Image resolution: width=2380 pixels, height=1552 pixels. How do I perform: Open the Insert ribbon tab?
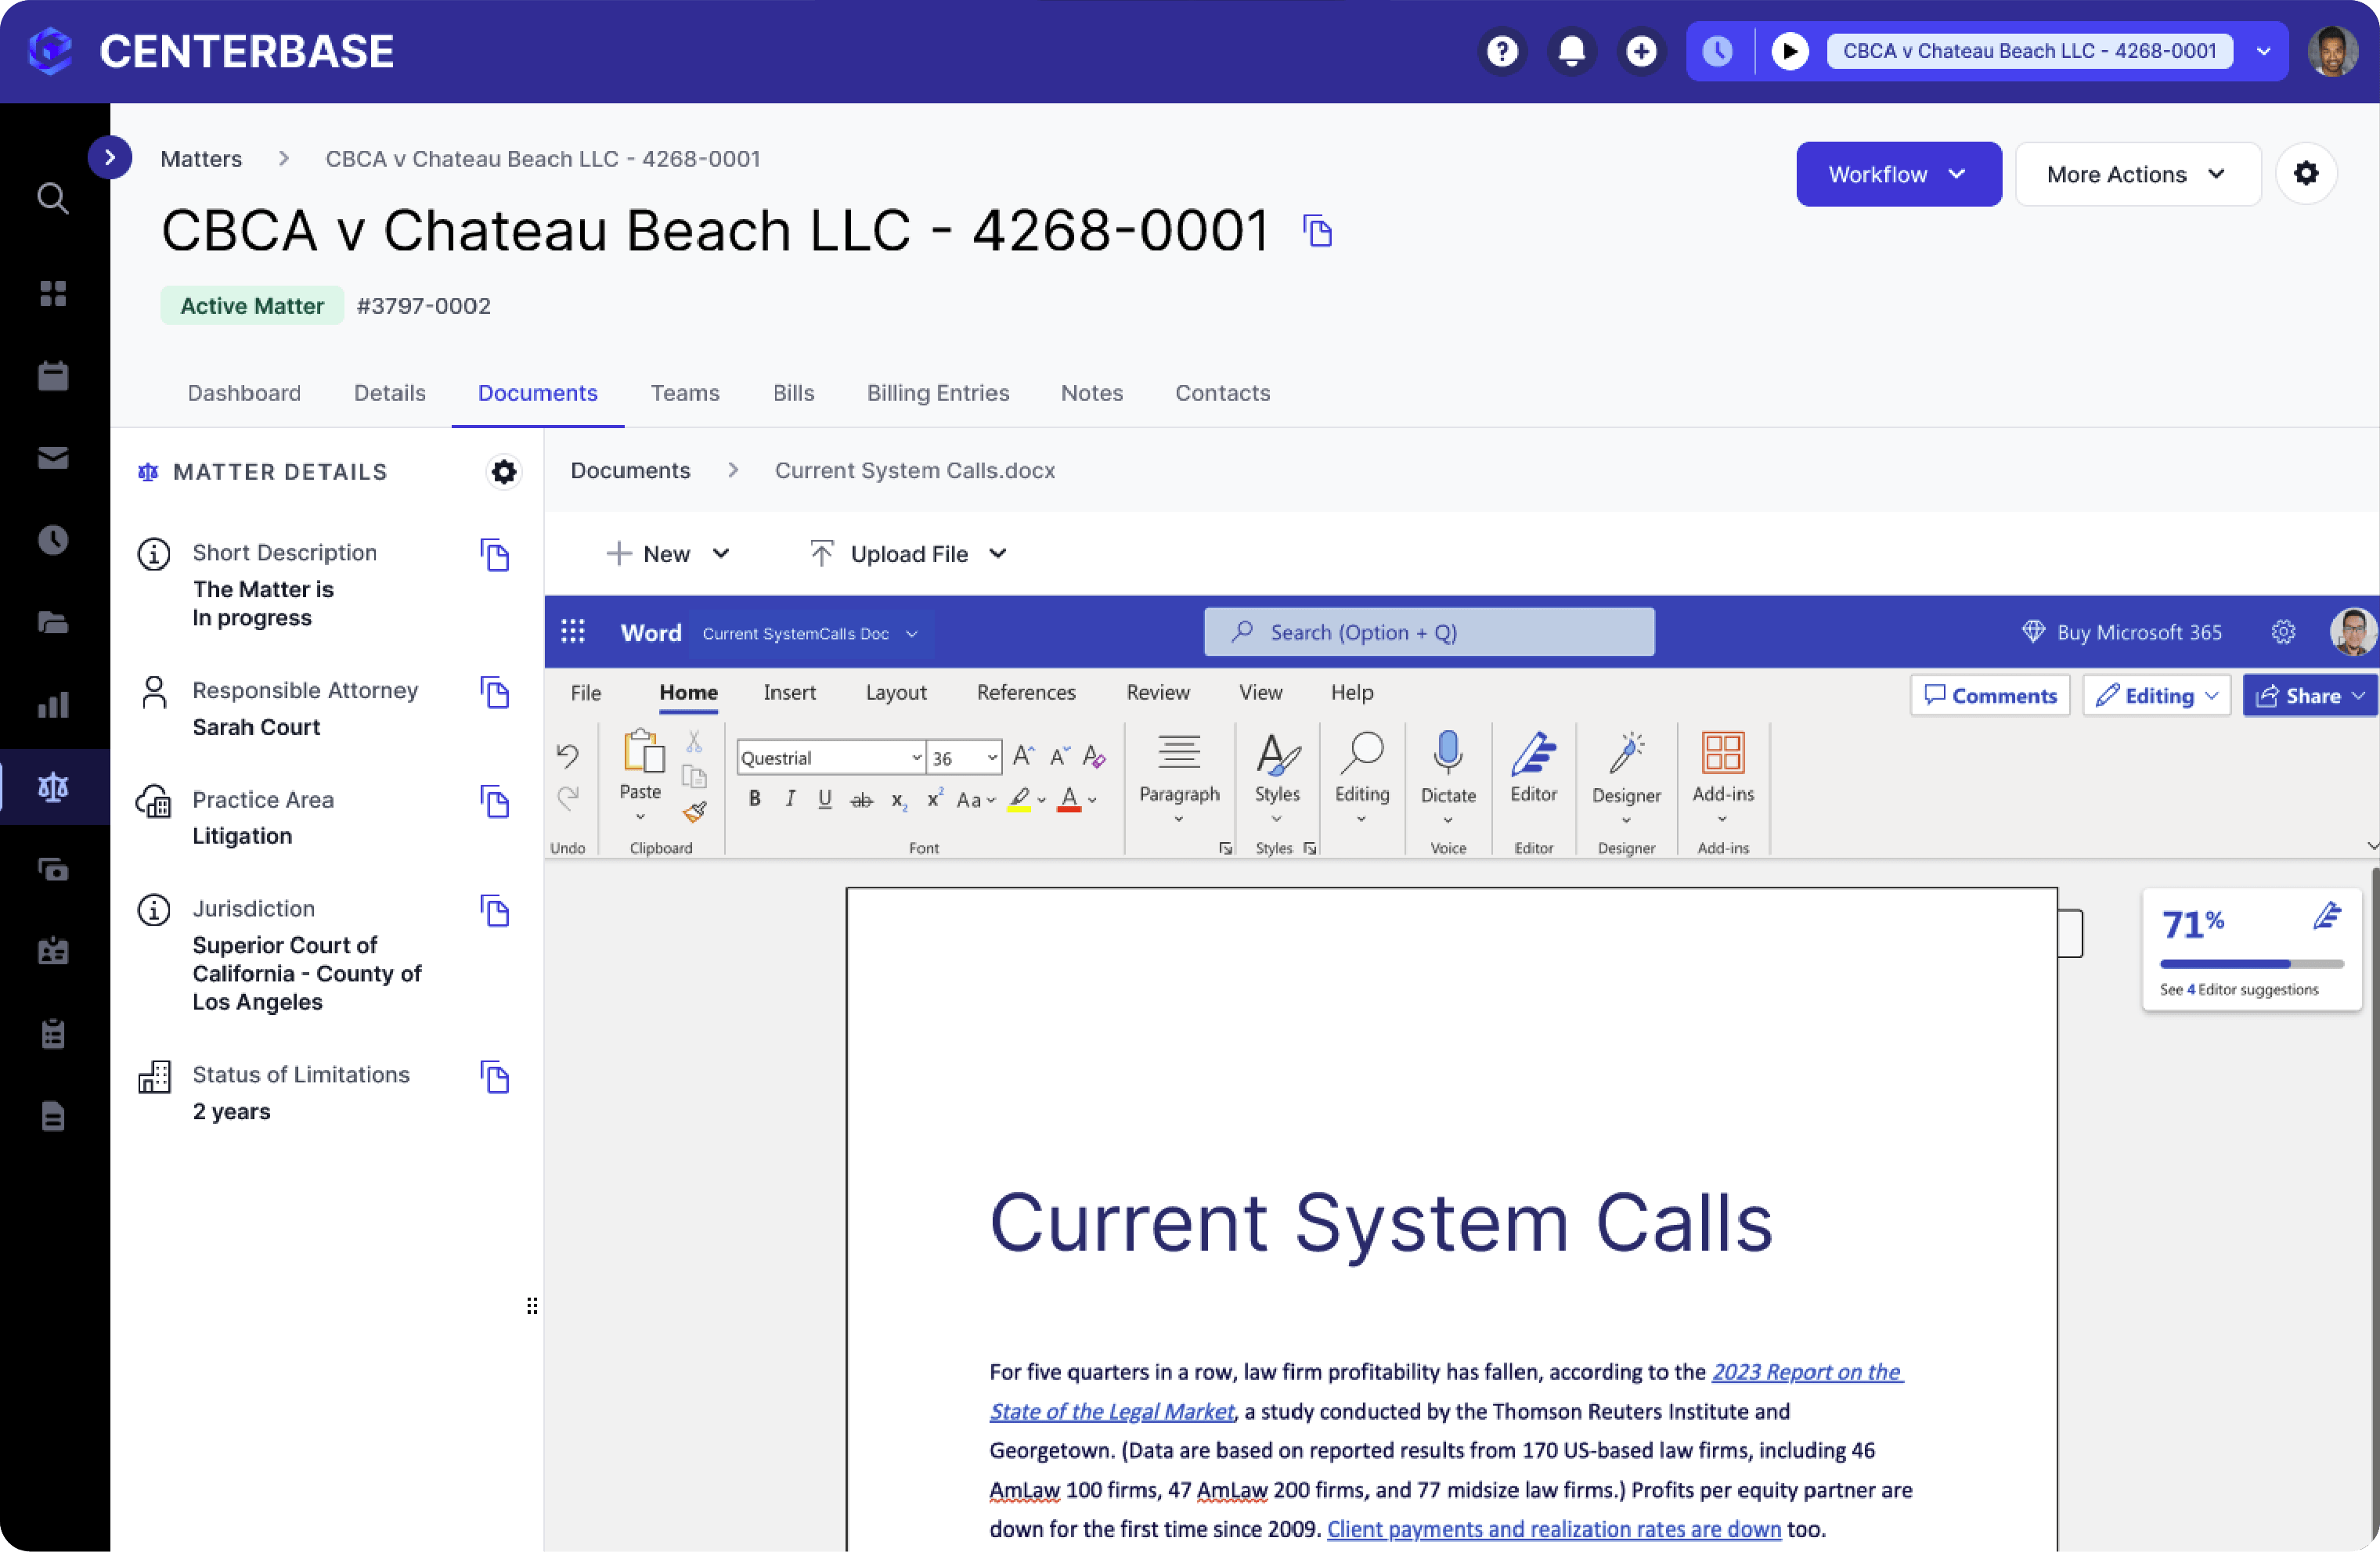(789, 692)
